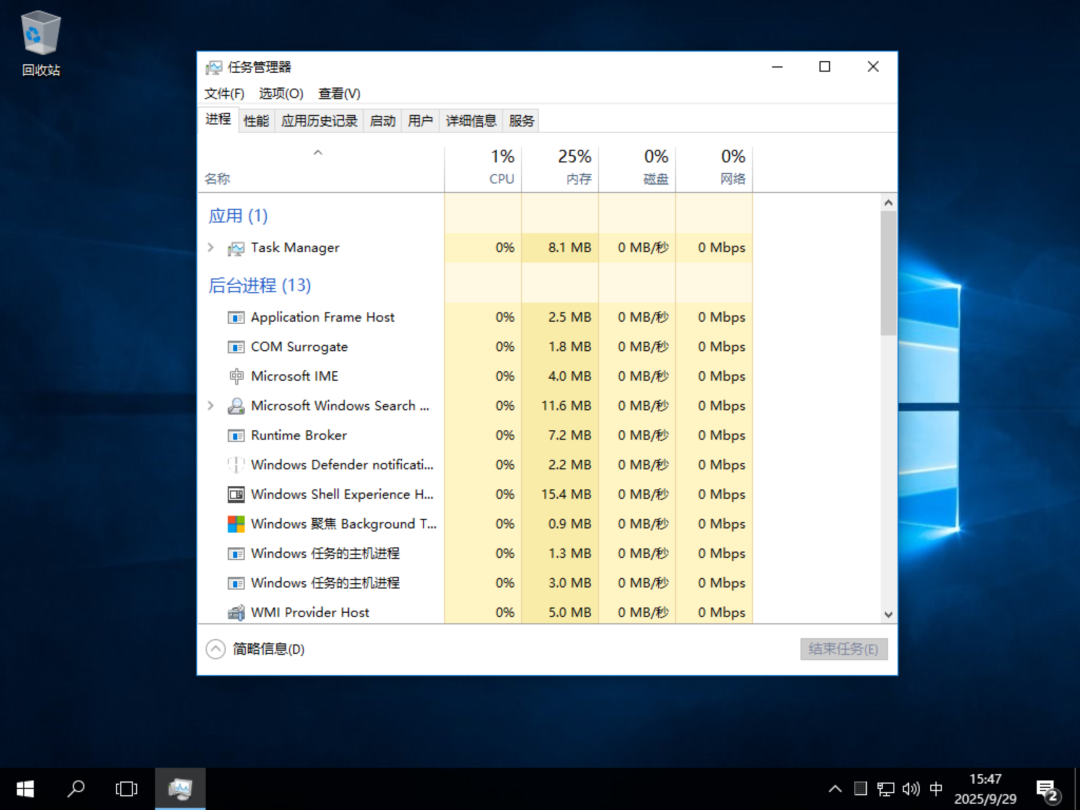Screen dimensions: 1080x810
Task: Click the Windows 聚焦 Background Task icon
Action: point(236,524)
